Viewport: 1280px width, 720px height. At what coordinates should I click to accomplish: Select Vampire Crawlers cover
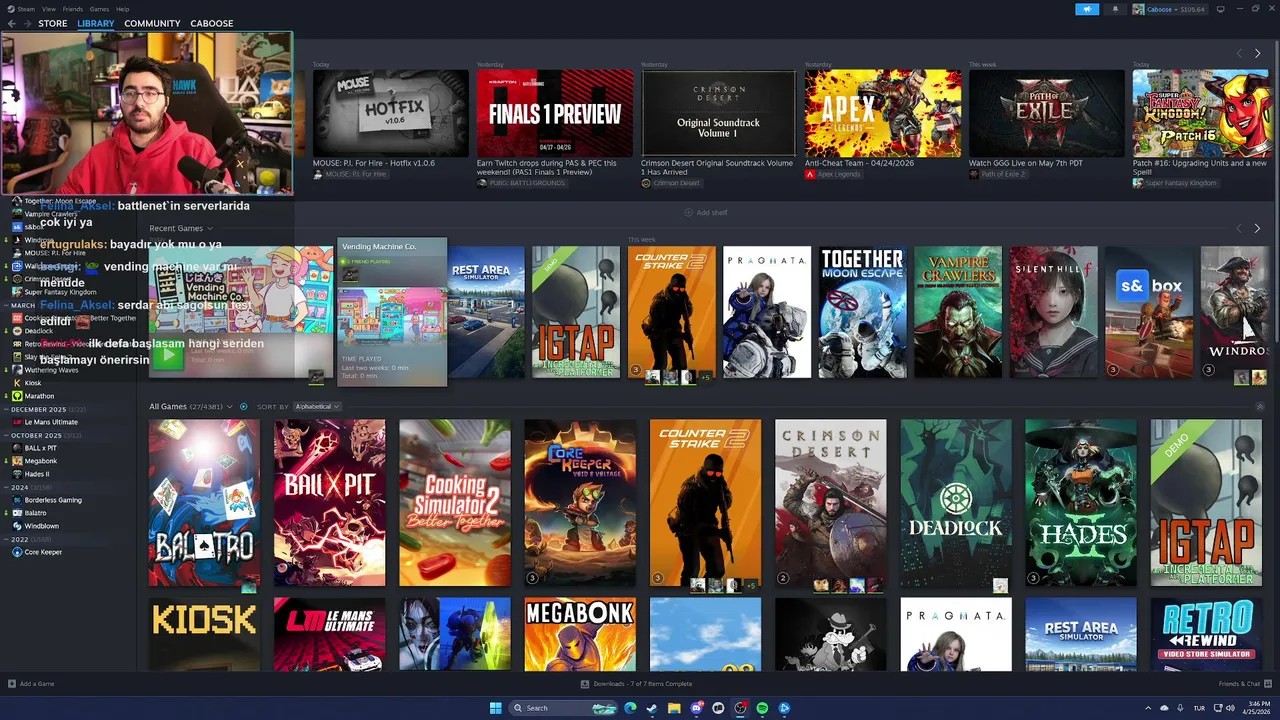[x=958, y=312]
